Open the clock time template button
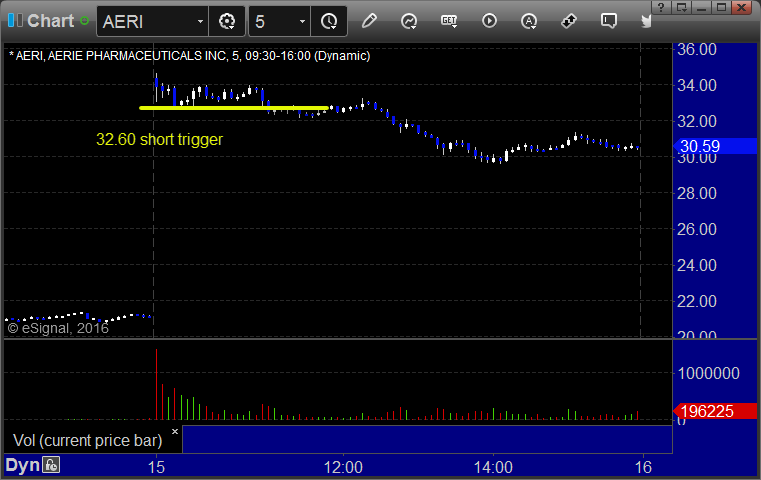Image resolution: width=761 pixels, height=480 pixels. pos(329,21)
